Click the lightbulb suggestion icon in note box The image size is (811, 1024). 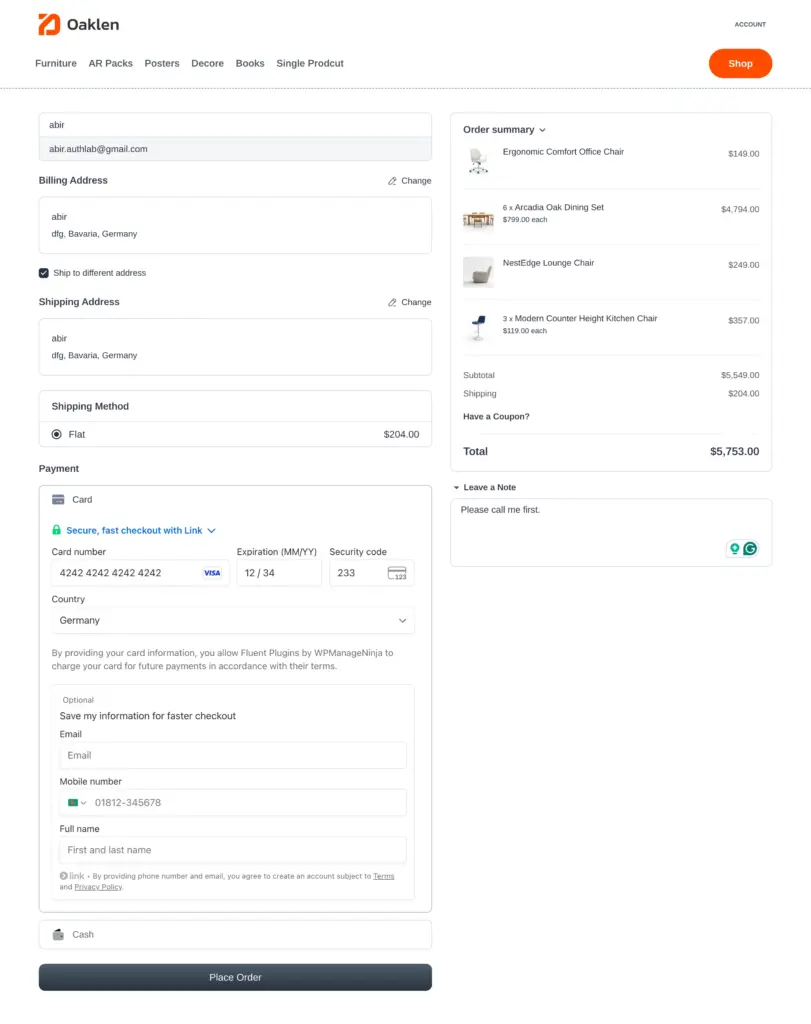tap(734, 549)
